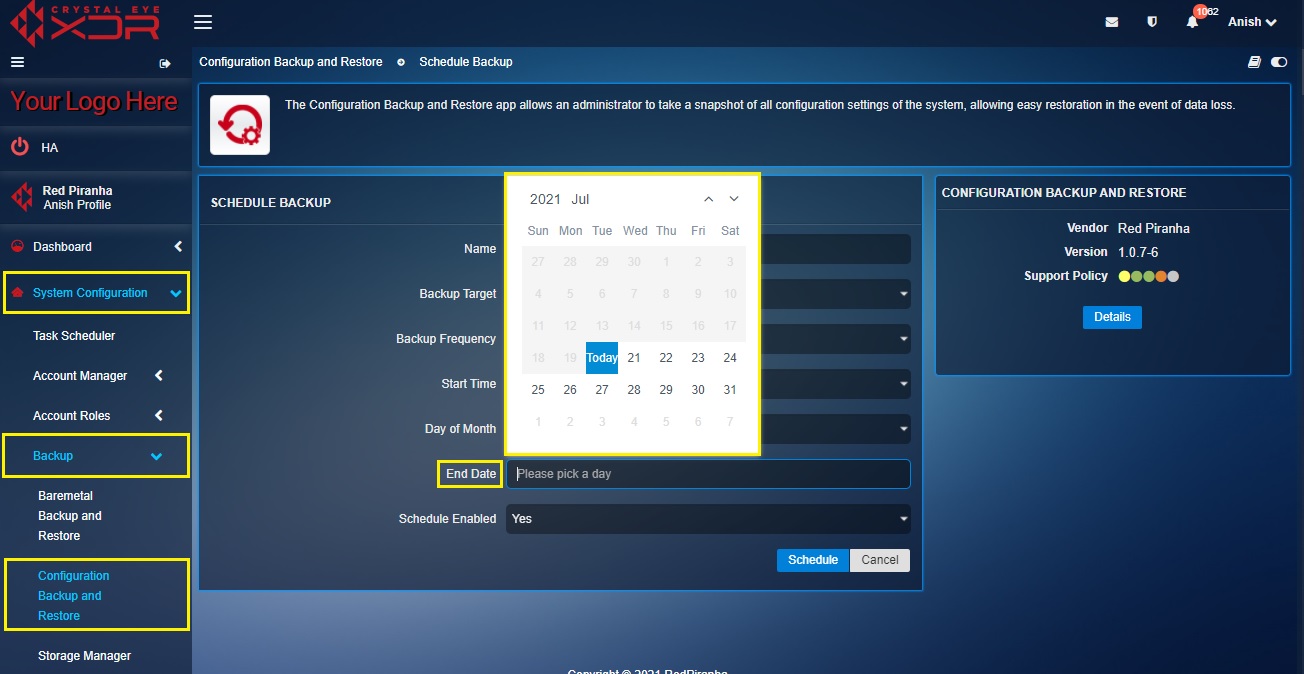Open the Day of Month dropdown
Screen dimensions: 1304x674
835,429
